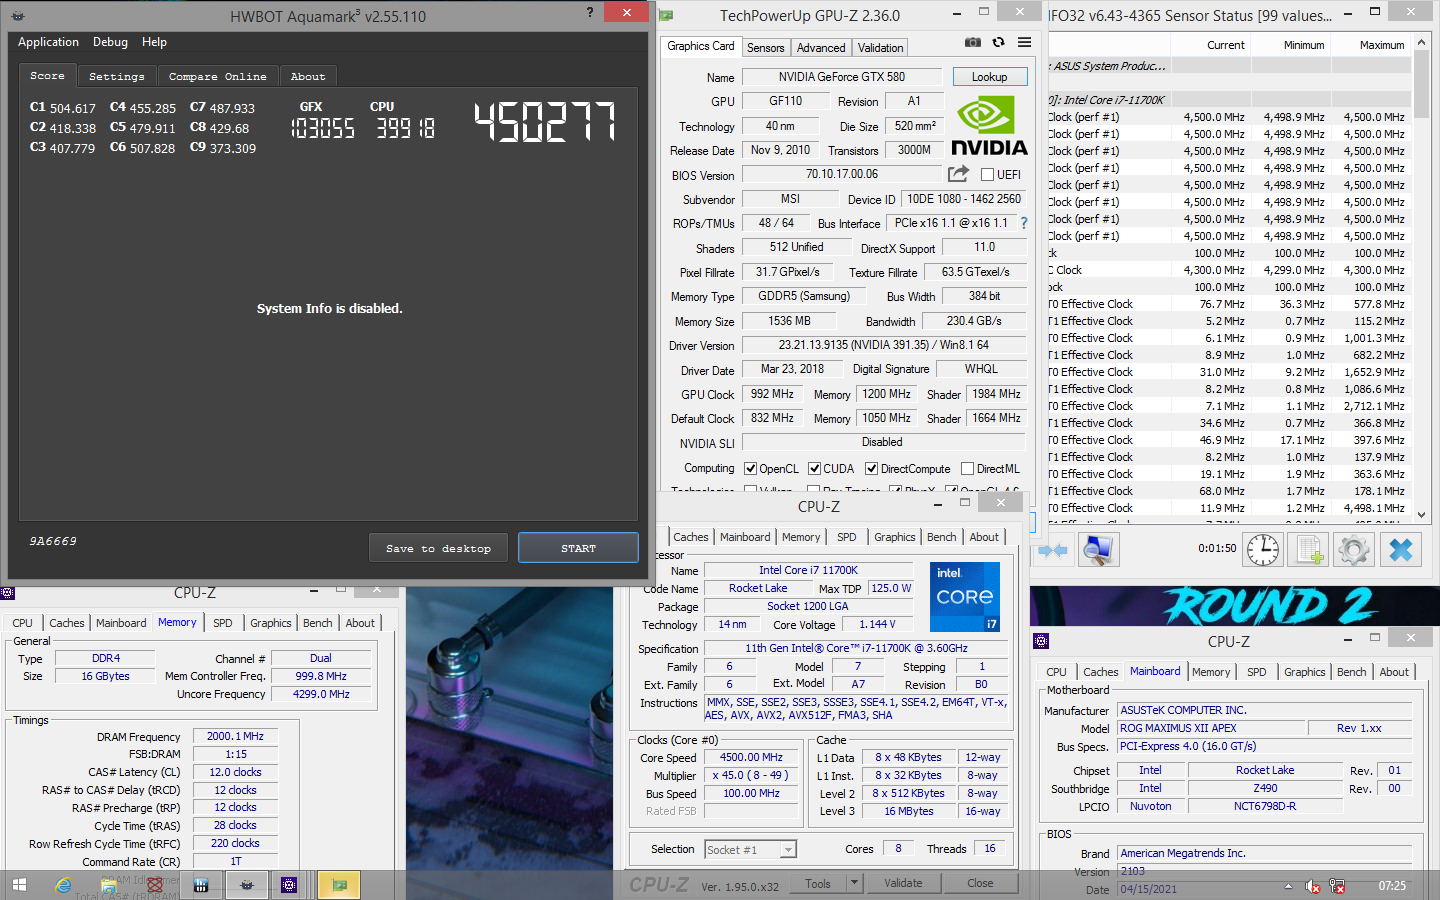
Task: Click the HWiNFO Maximum column header
Action: click(x=1381, y=45)
